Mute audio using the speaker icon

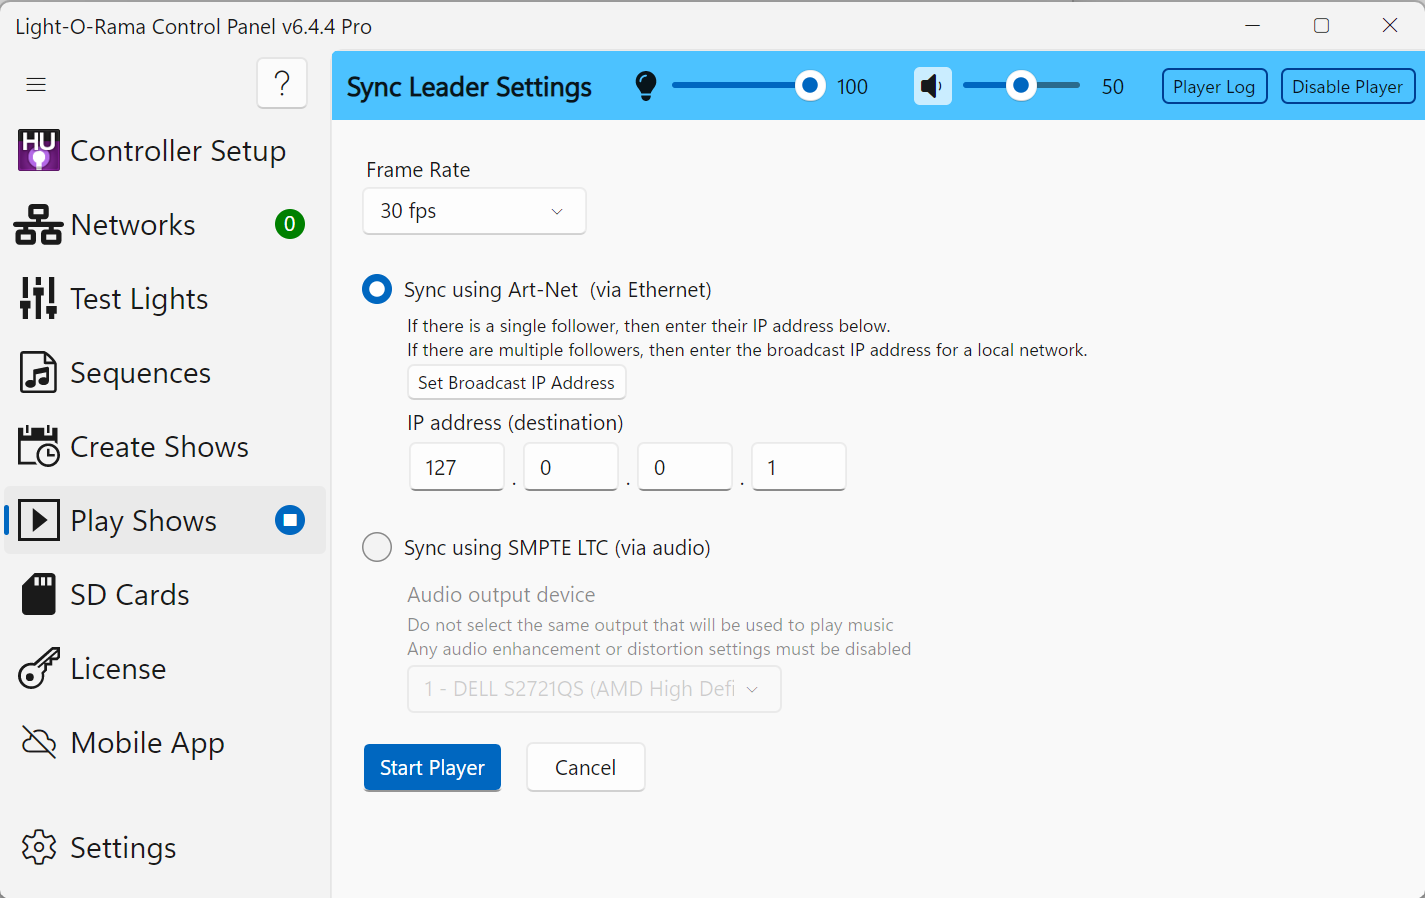pos(932,87)
